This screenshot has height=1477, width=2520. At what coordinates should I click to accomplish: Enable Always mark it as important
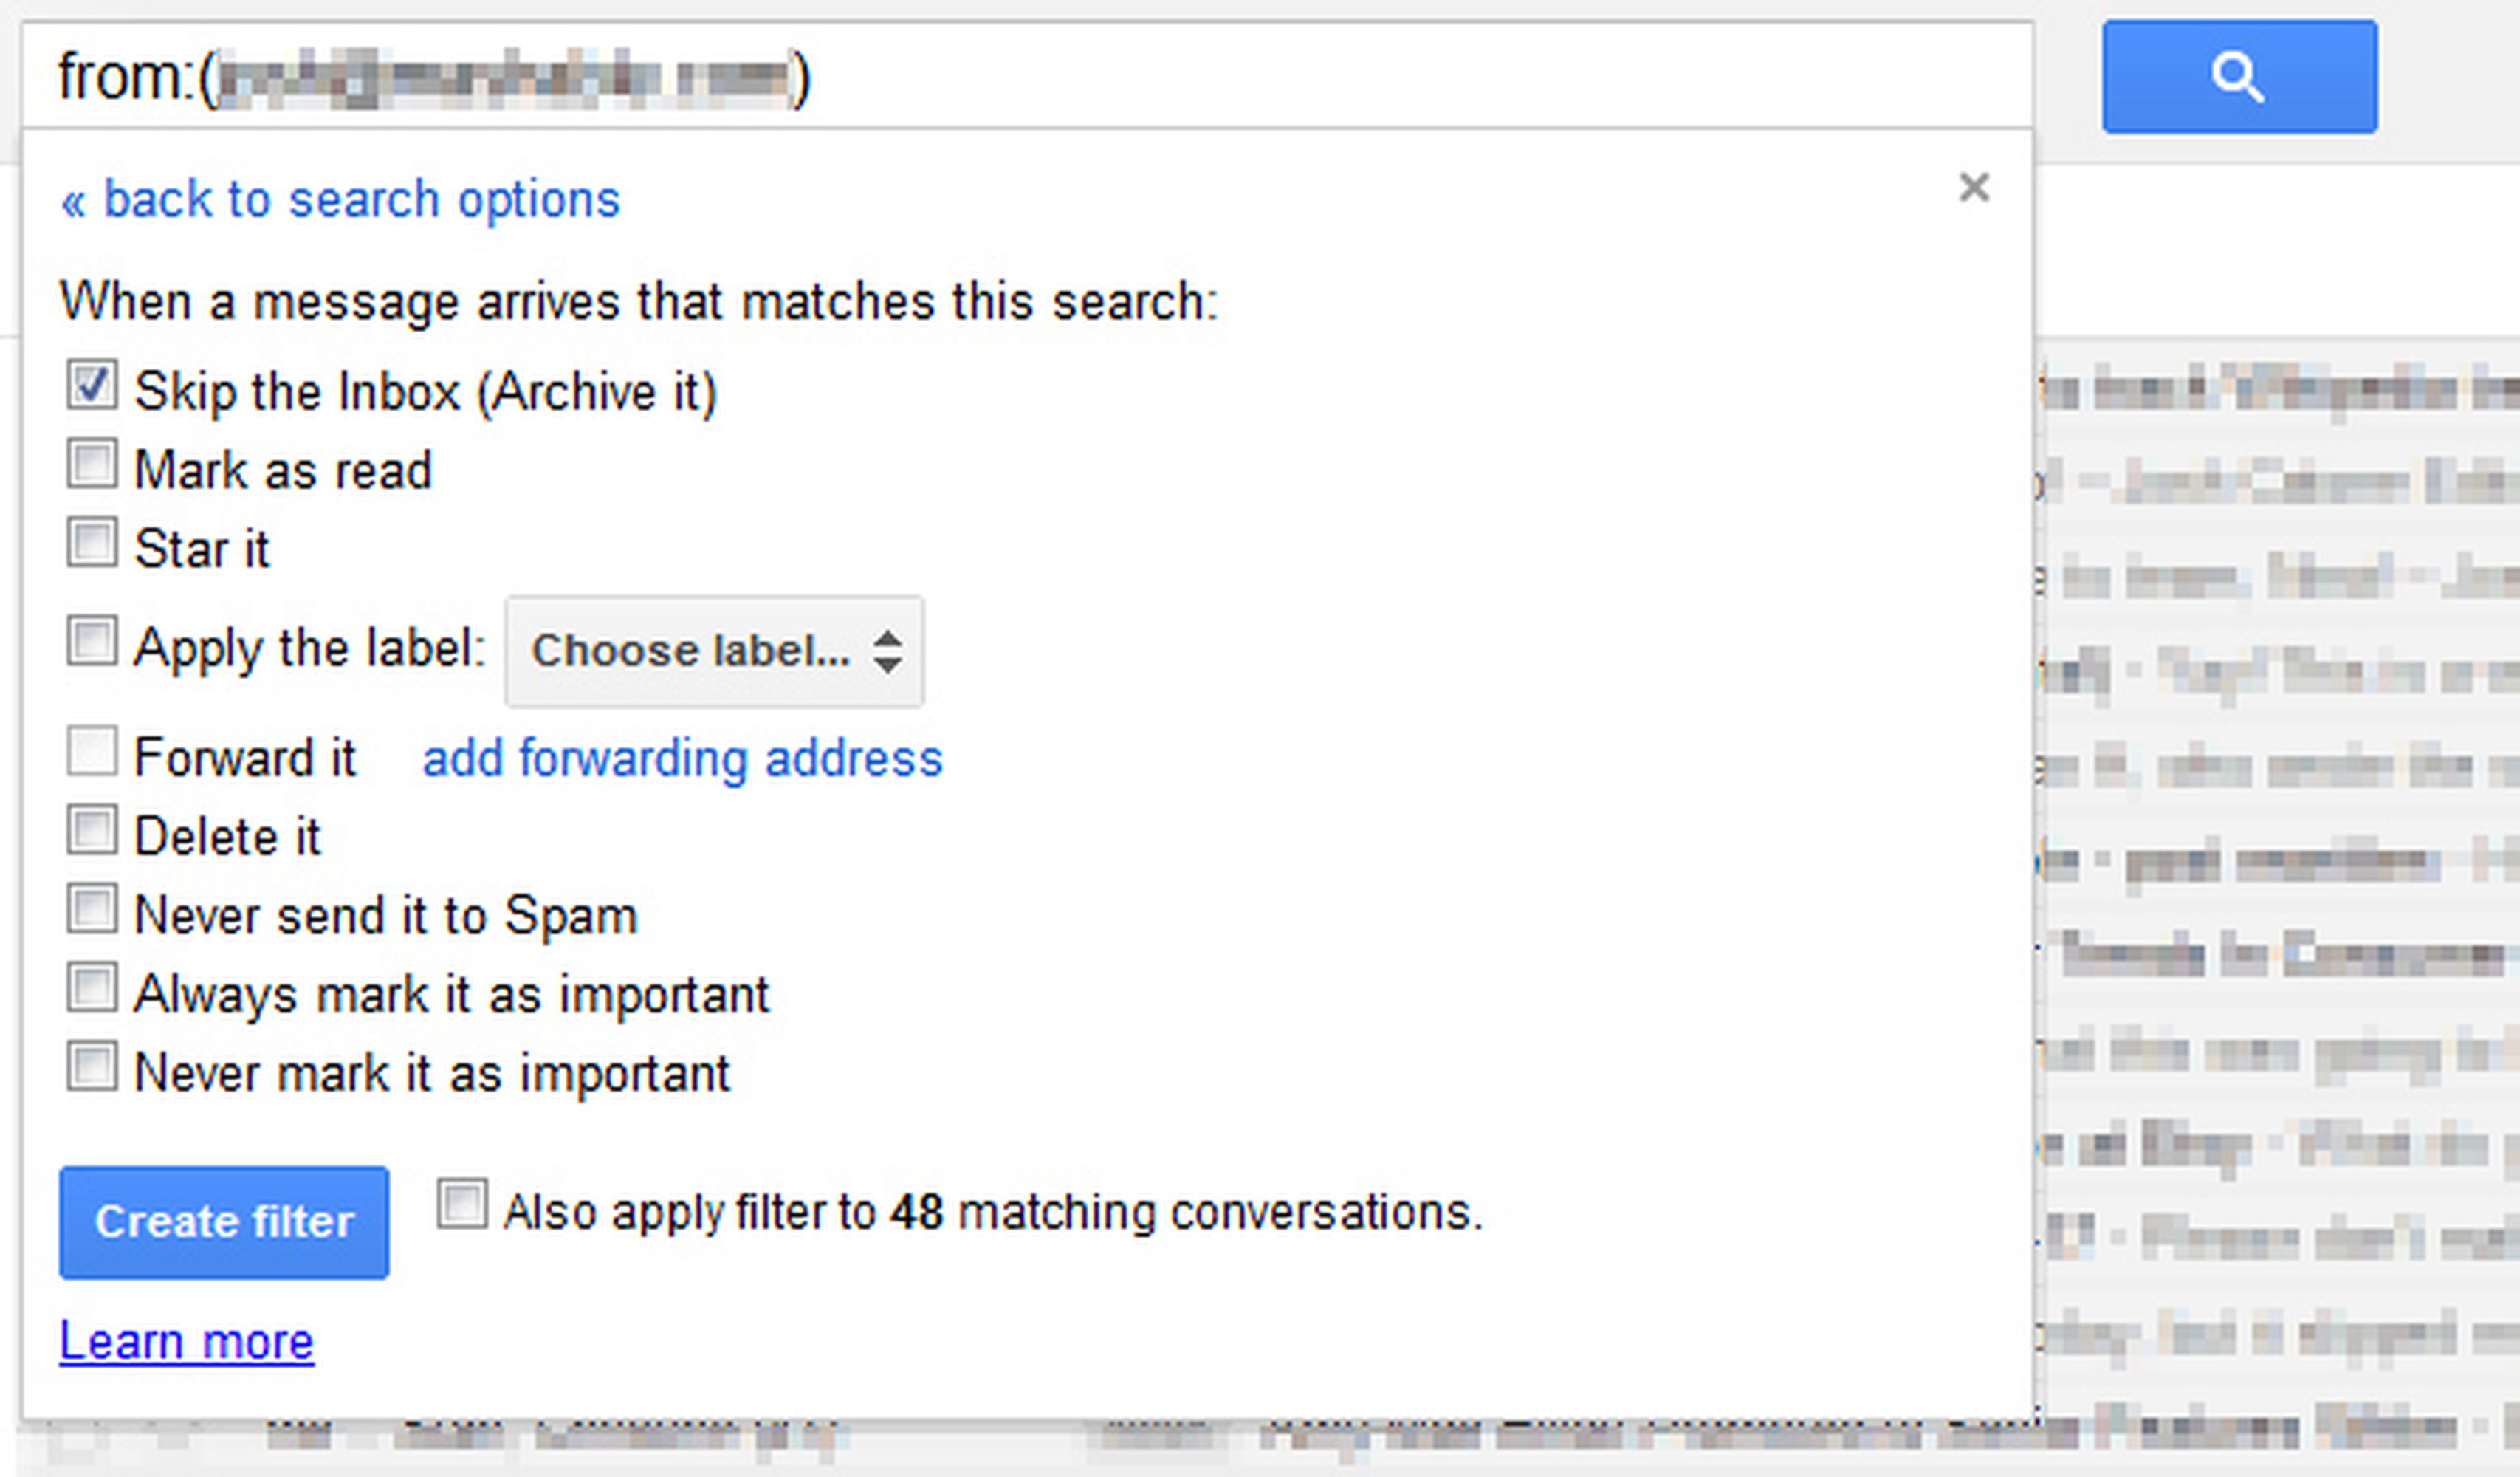coord(93,987)
